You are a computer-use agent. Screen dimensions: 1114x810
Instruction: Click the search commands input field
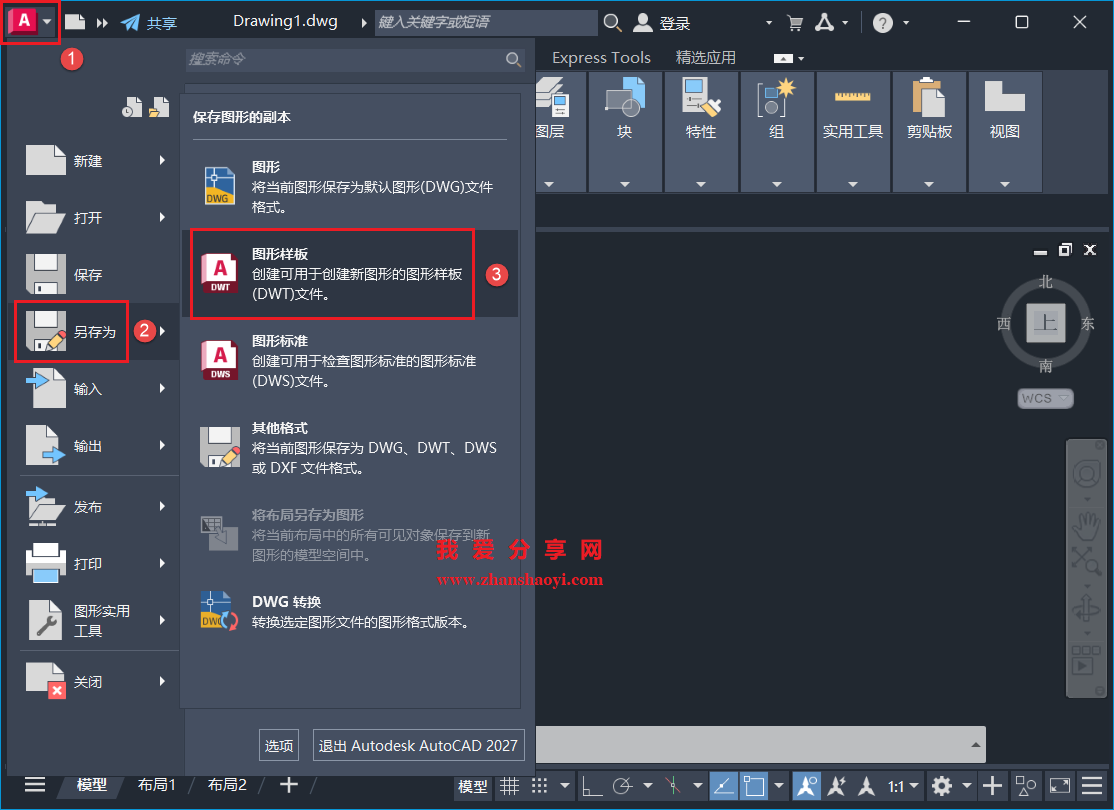355,59
